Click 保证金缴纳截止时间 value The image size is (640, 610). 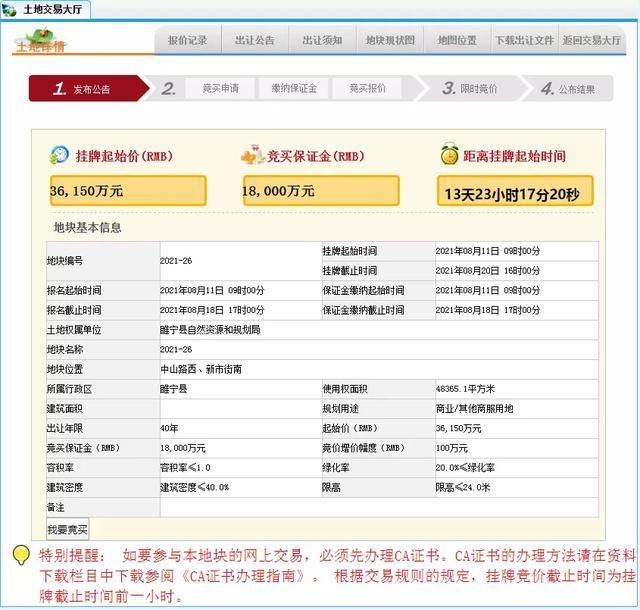488,310
